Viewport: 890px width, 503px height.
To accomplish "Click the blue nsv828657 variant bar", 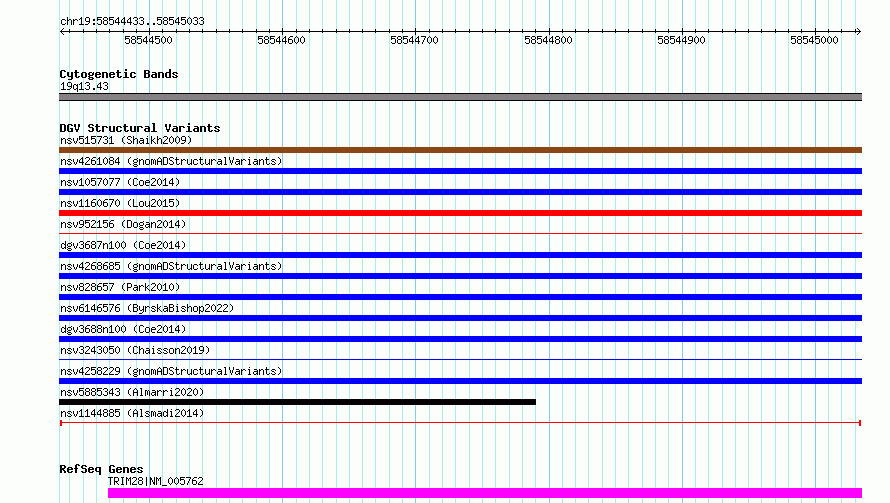I will pos(460,297).
